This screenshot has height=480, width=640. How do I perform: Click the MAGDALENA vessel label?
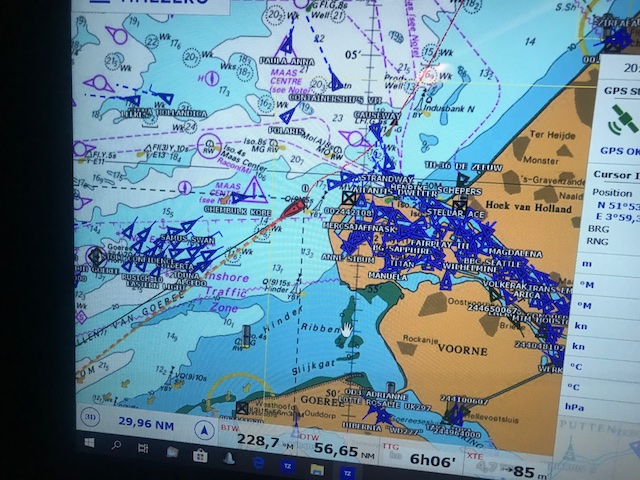(x=516, y=253)
